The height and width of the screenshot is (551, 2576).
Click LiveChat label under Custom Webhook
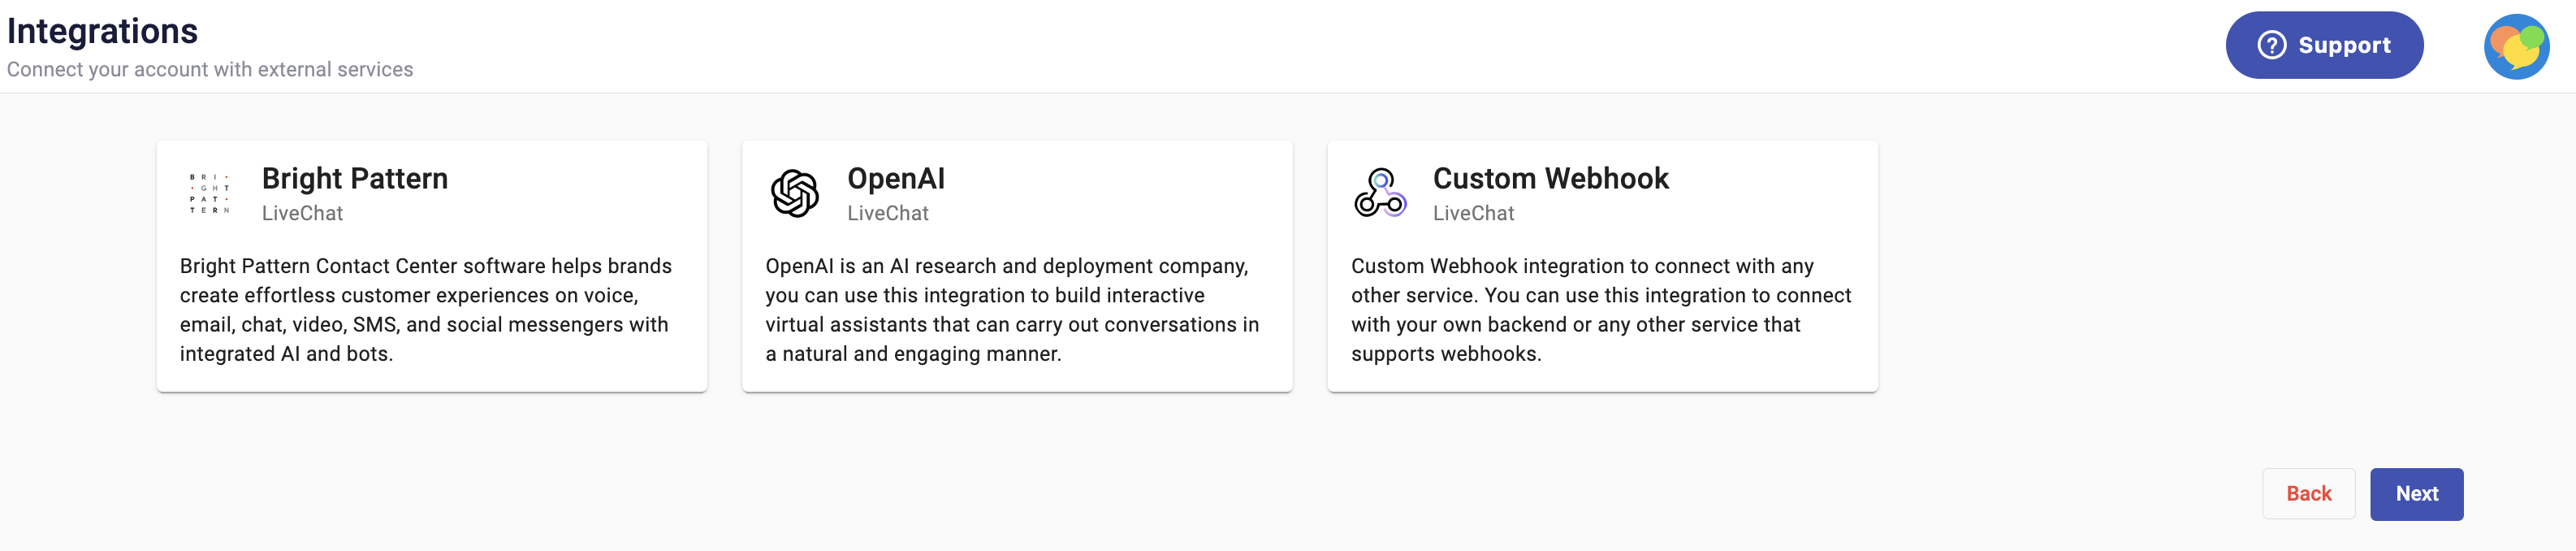coord(1473,213)
